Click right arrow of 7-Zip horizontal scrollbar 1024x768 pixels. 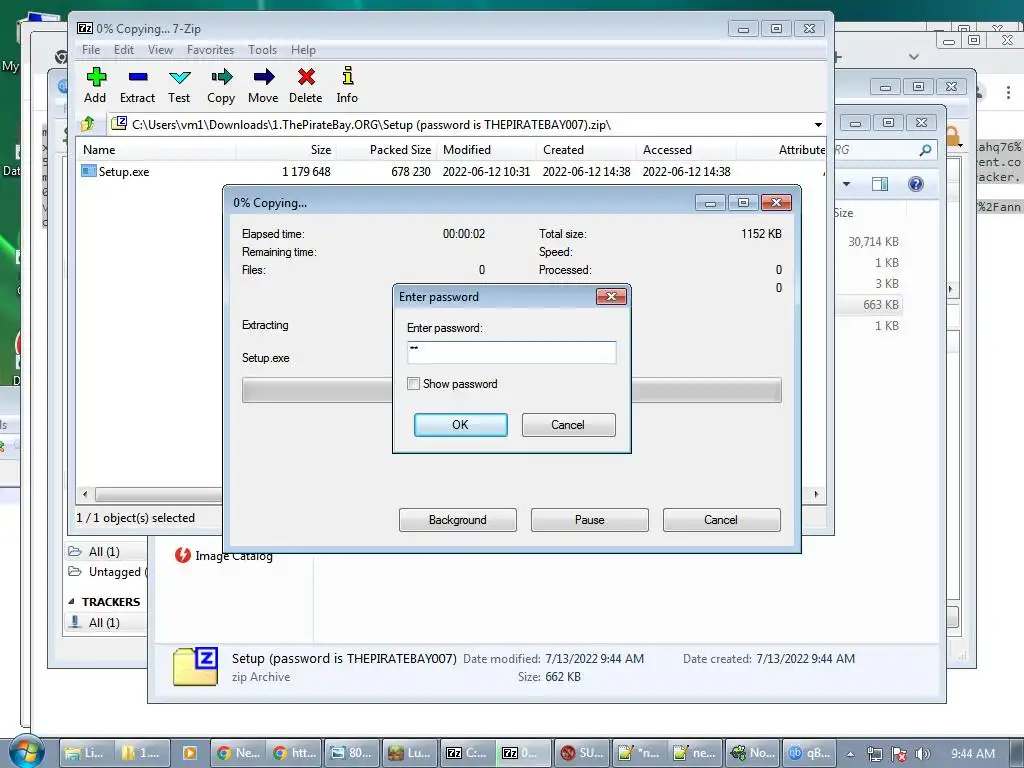tap(816, 494)
